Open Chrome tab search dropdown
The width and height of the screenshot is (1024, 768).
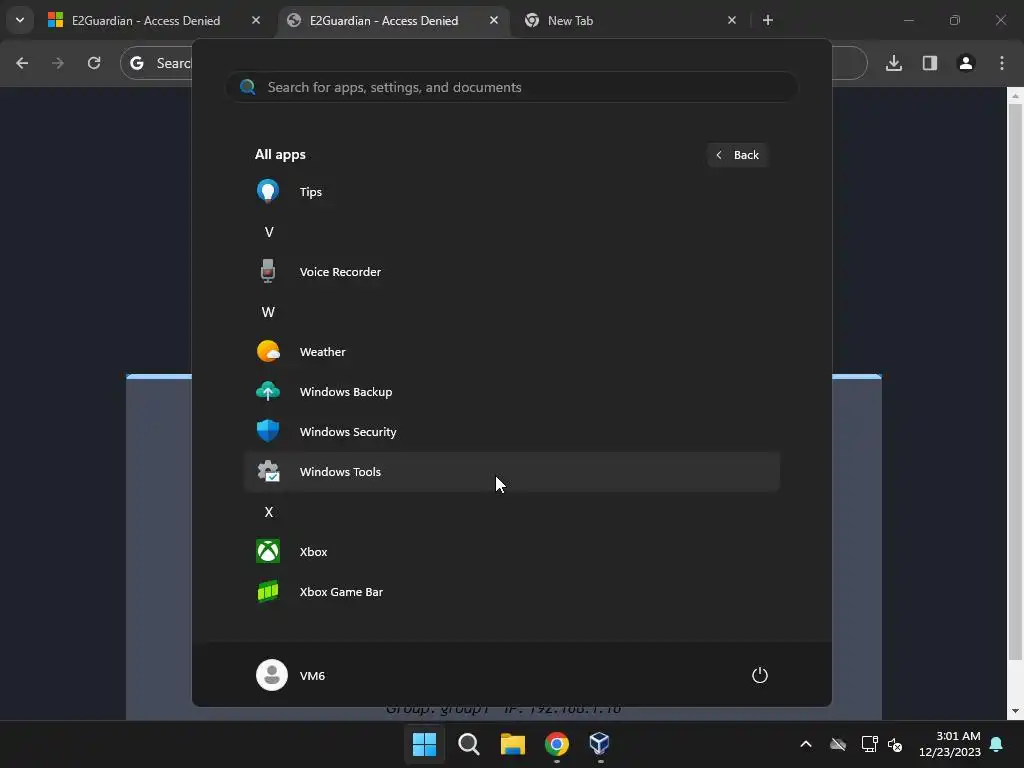coord(20,20)
